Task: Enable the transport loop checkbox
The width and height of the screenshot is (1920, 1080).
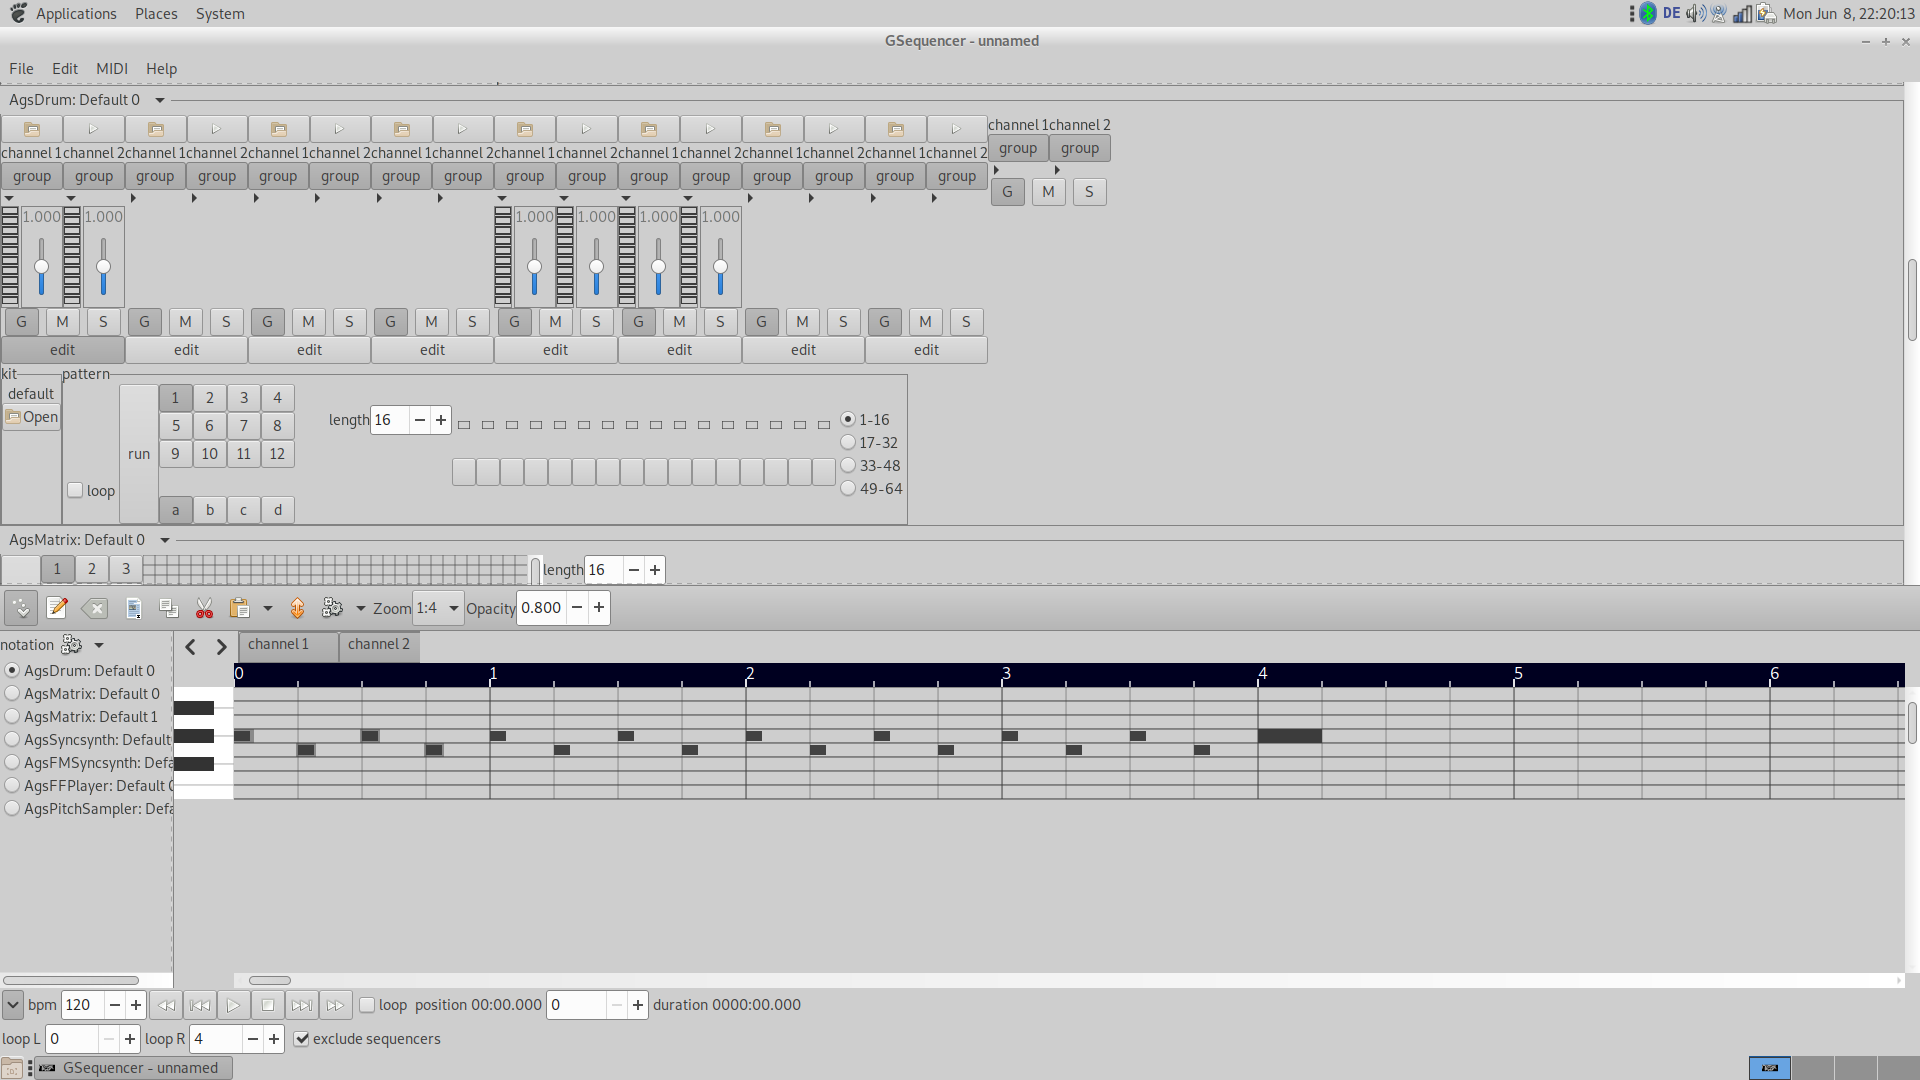Action: click(367, 1005)
